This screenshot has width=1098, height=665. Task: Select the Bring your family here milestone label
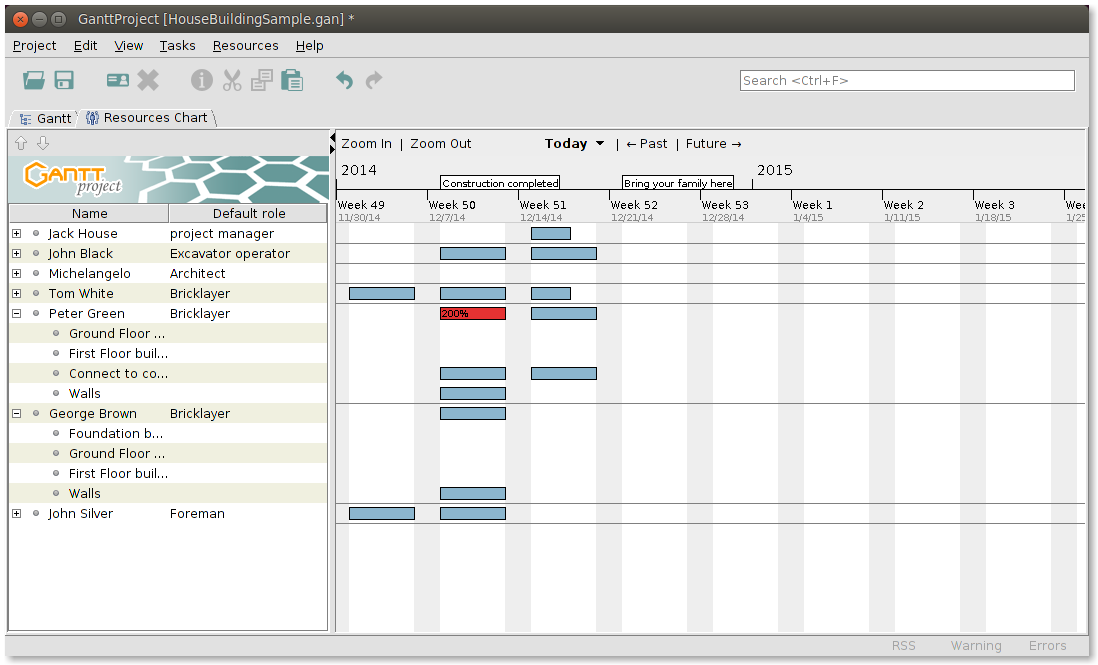(x=678, y=183)
